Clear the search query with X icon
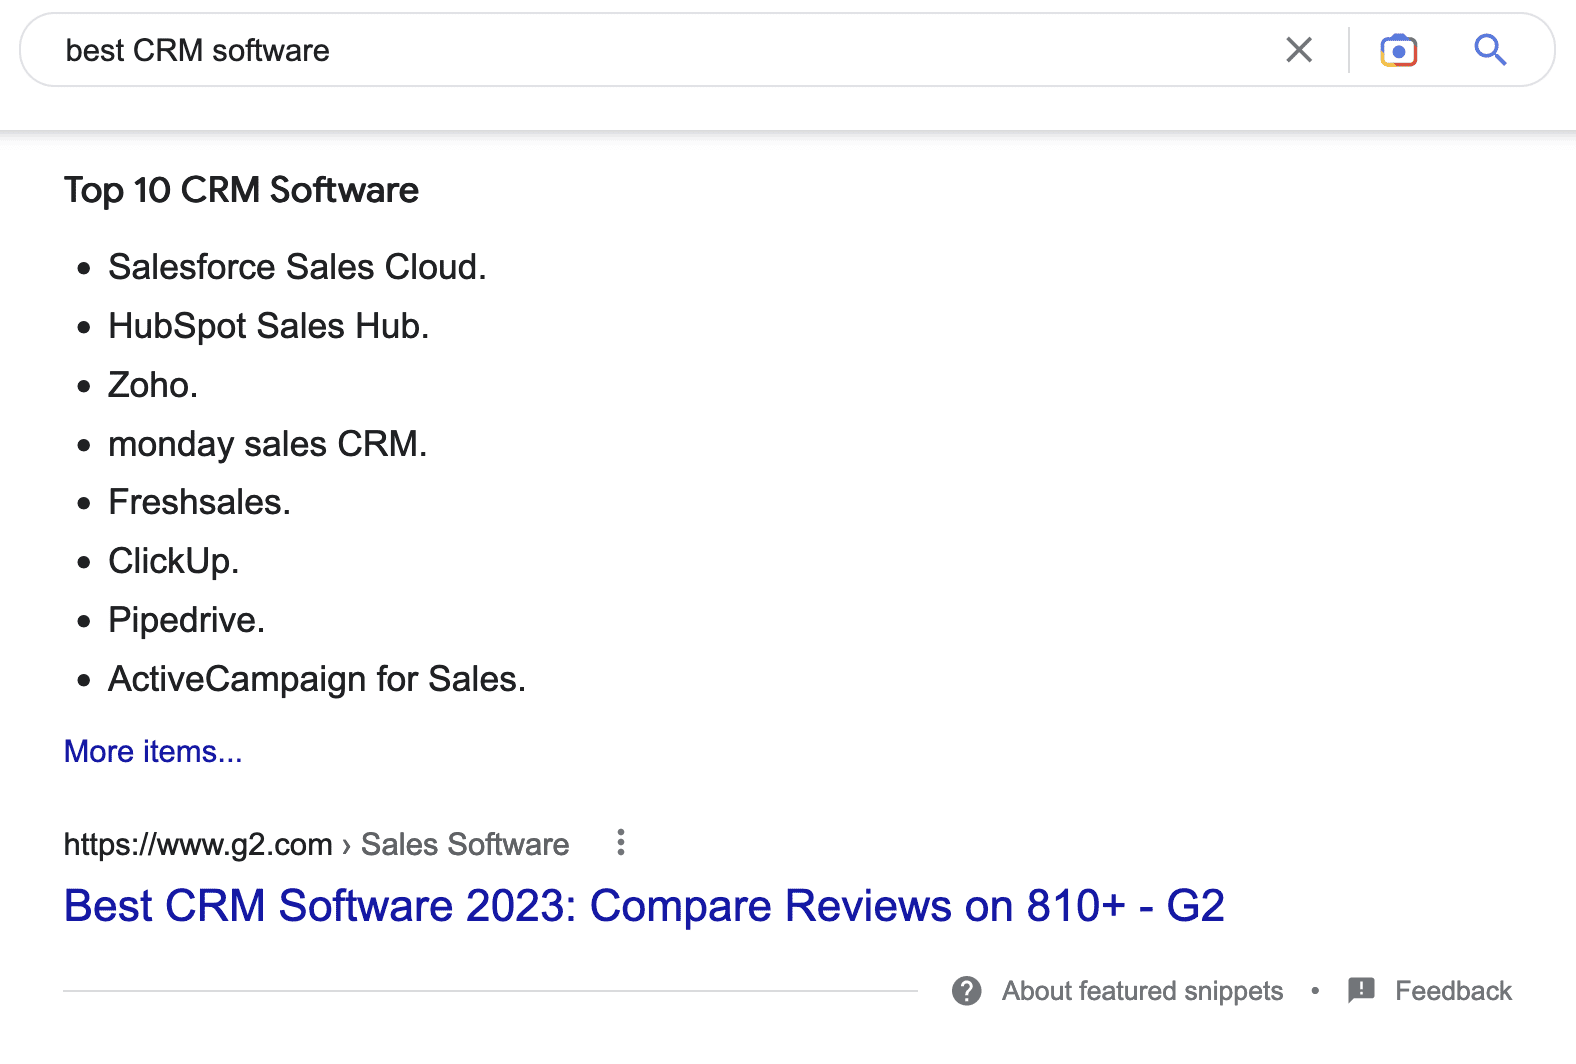This screenshot has width=1576, height=1064. [x=1298, y=50]
